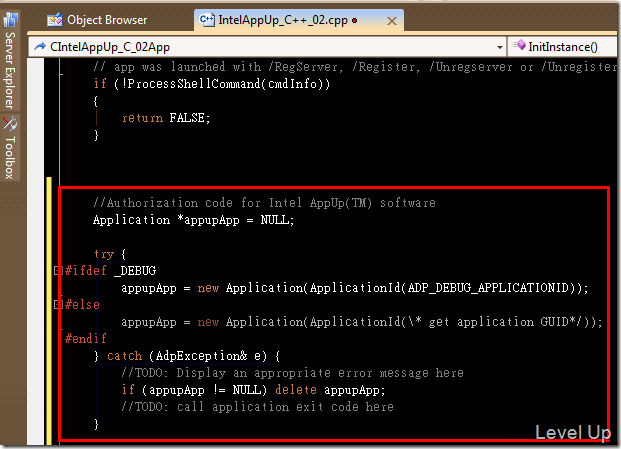Open the CIntelAppUp_C_02App class dropdown
The height and width of the screenshot is (449, 621).
pyautogui.click(x=267, y=47)
